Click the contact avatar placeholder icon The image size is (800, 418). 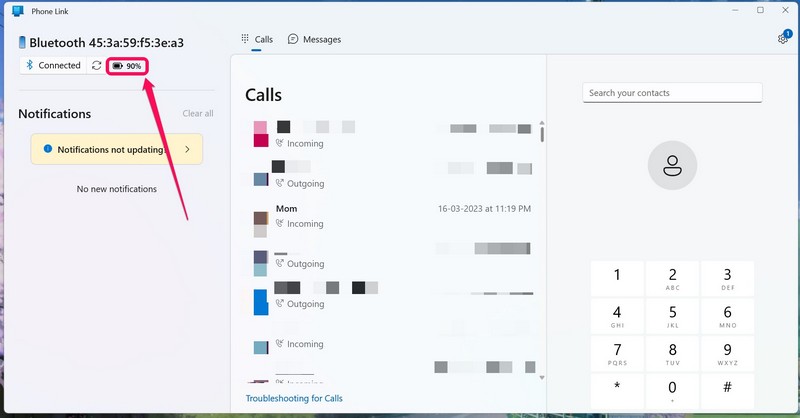(672, 165)
